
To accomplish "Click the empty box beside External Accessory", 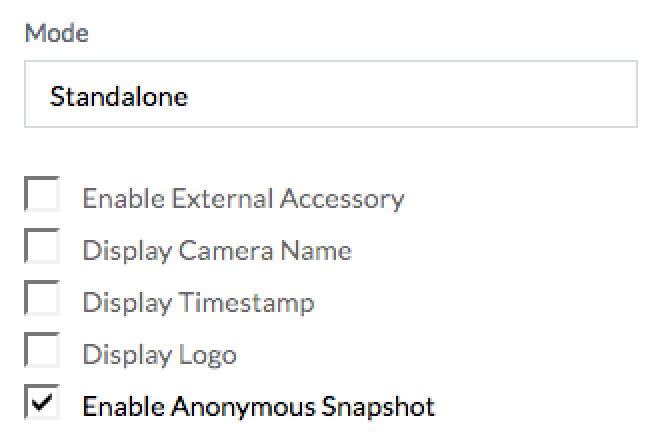I will 43,197.
